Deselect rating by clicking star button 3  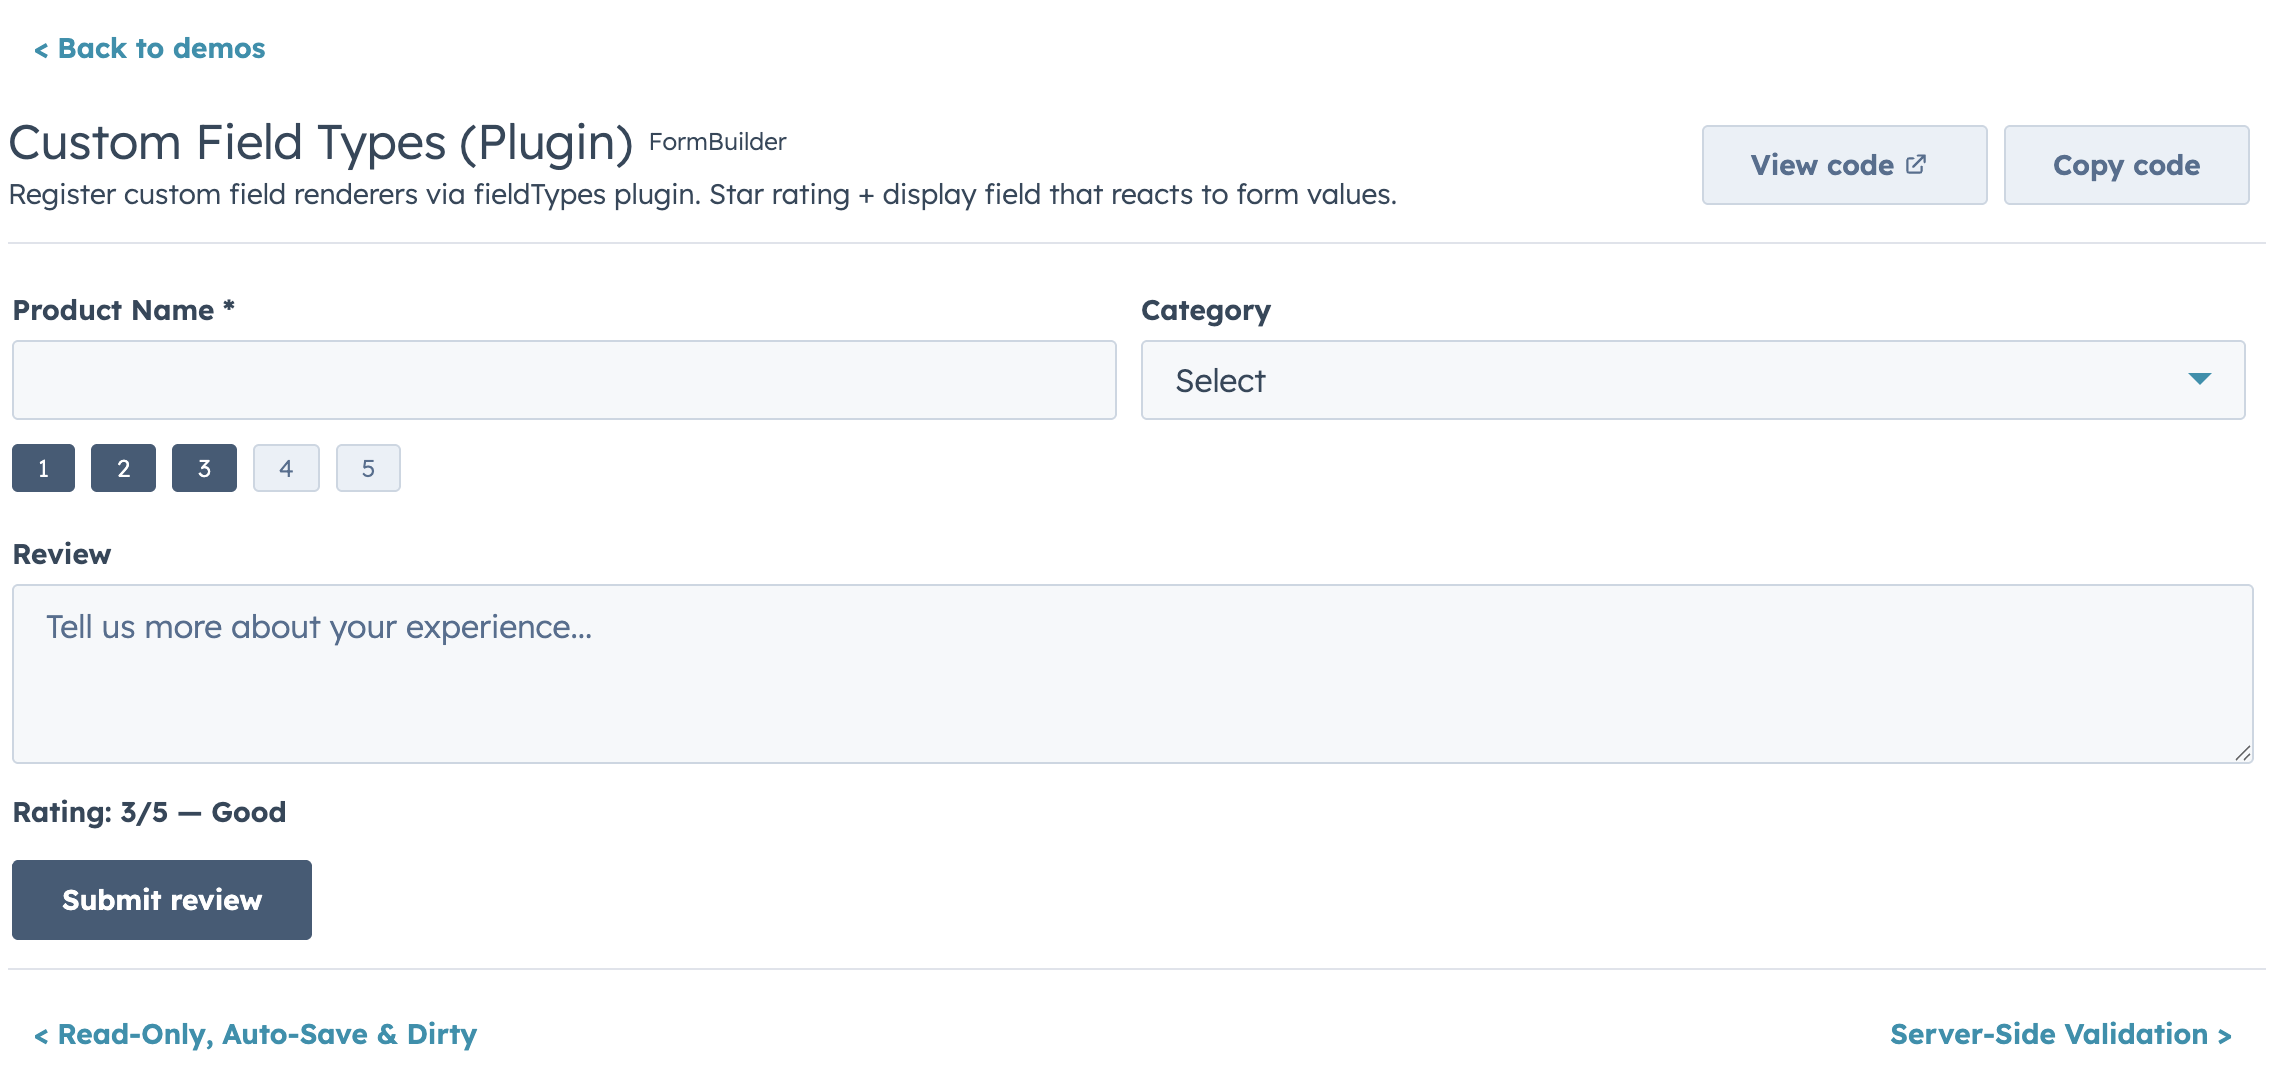(x=204, y=467)
